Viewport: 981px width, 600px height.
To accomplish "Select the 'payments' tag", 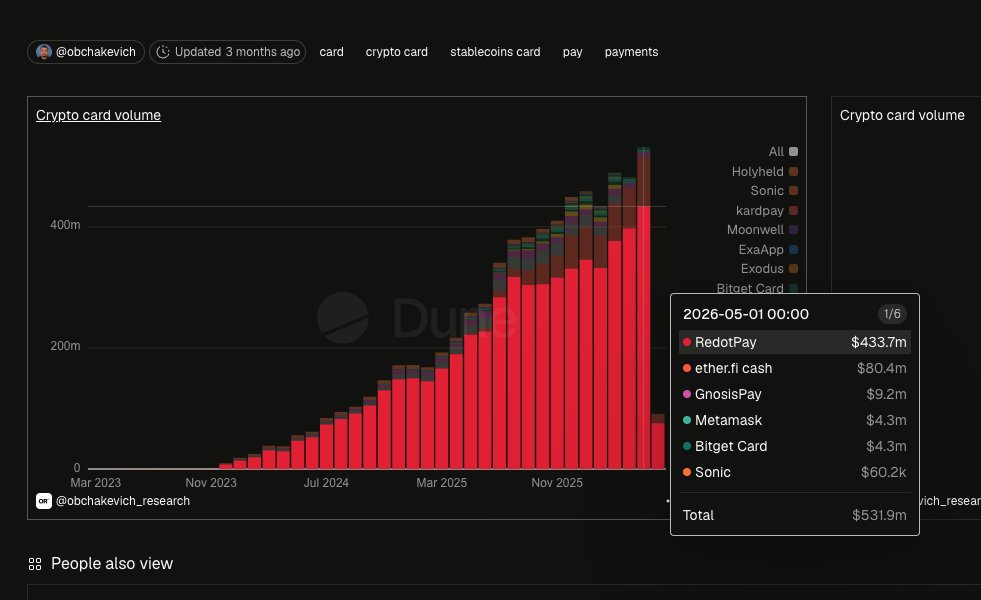I will (x=631, y=52).
